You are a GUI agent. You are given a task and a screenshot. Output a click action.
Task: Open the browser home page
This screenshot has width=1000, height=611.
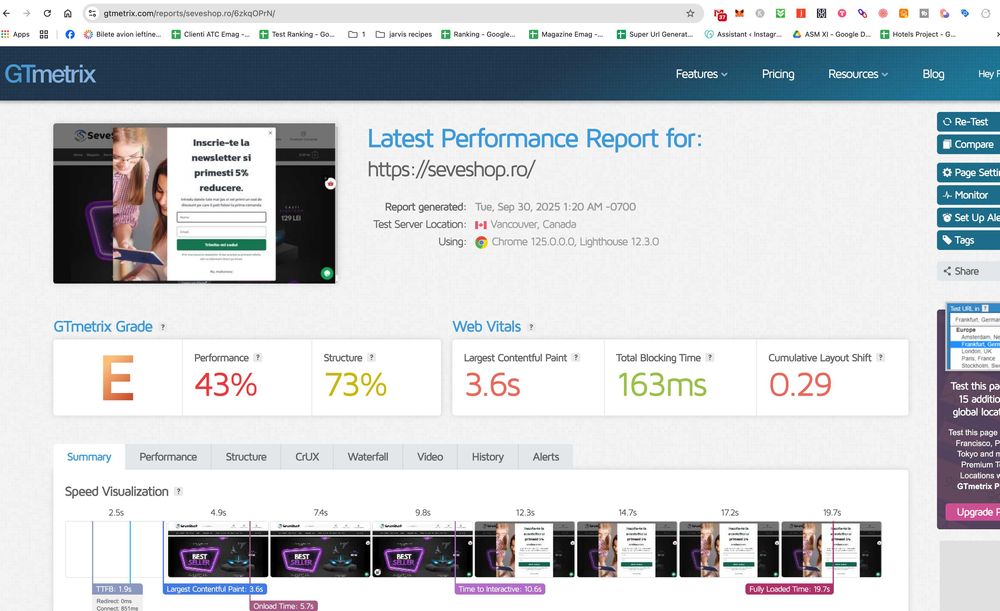click(x=68, y=13)
